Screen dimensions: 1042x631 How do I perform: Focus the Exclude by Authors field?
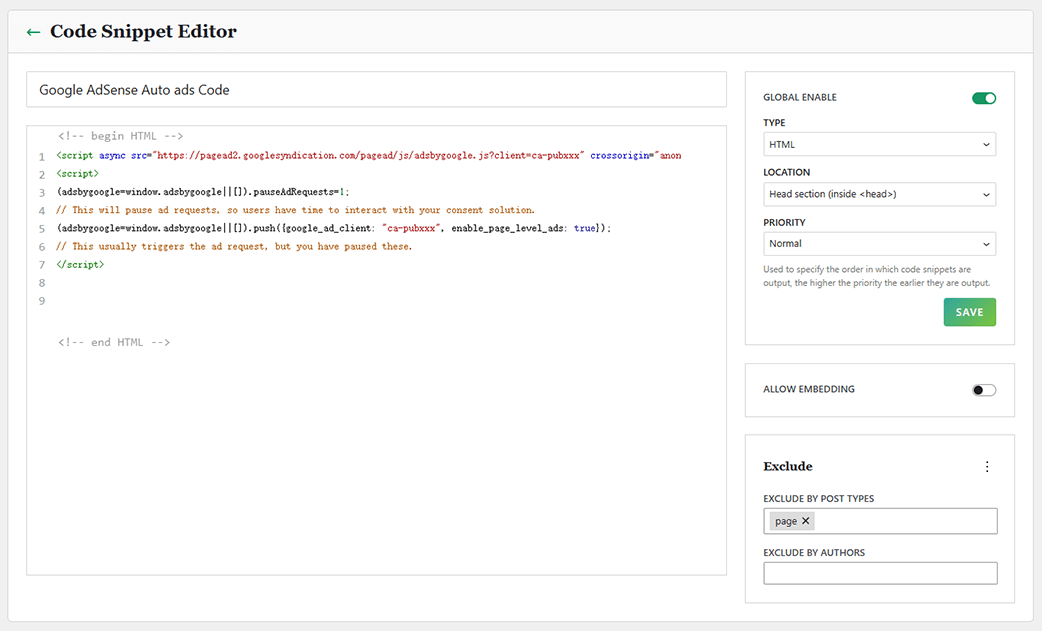click(x=880, y=573)
